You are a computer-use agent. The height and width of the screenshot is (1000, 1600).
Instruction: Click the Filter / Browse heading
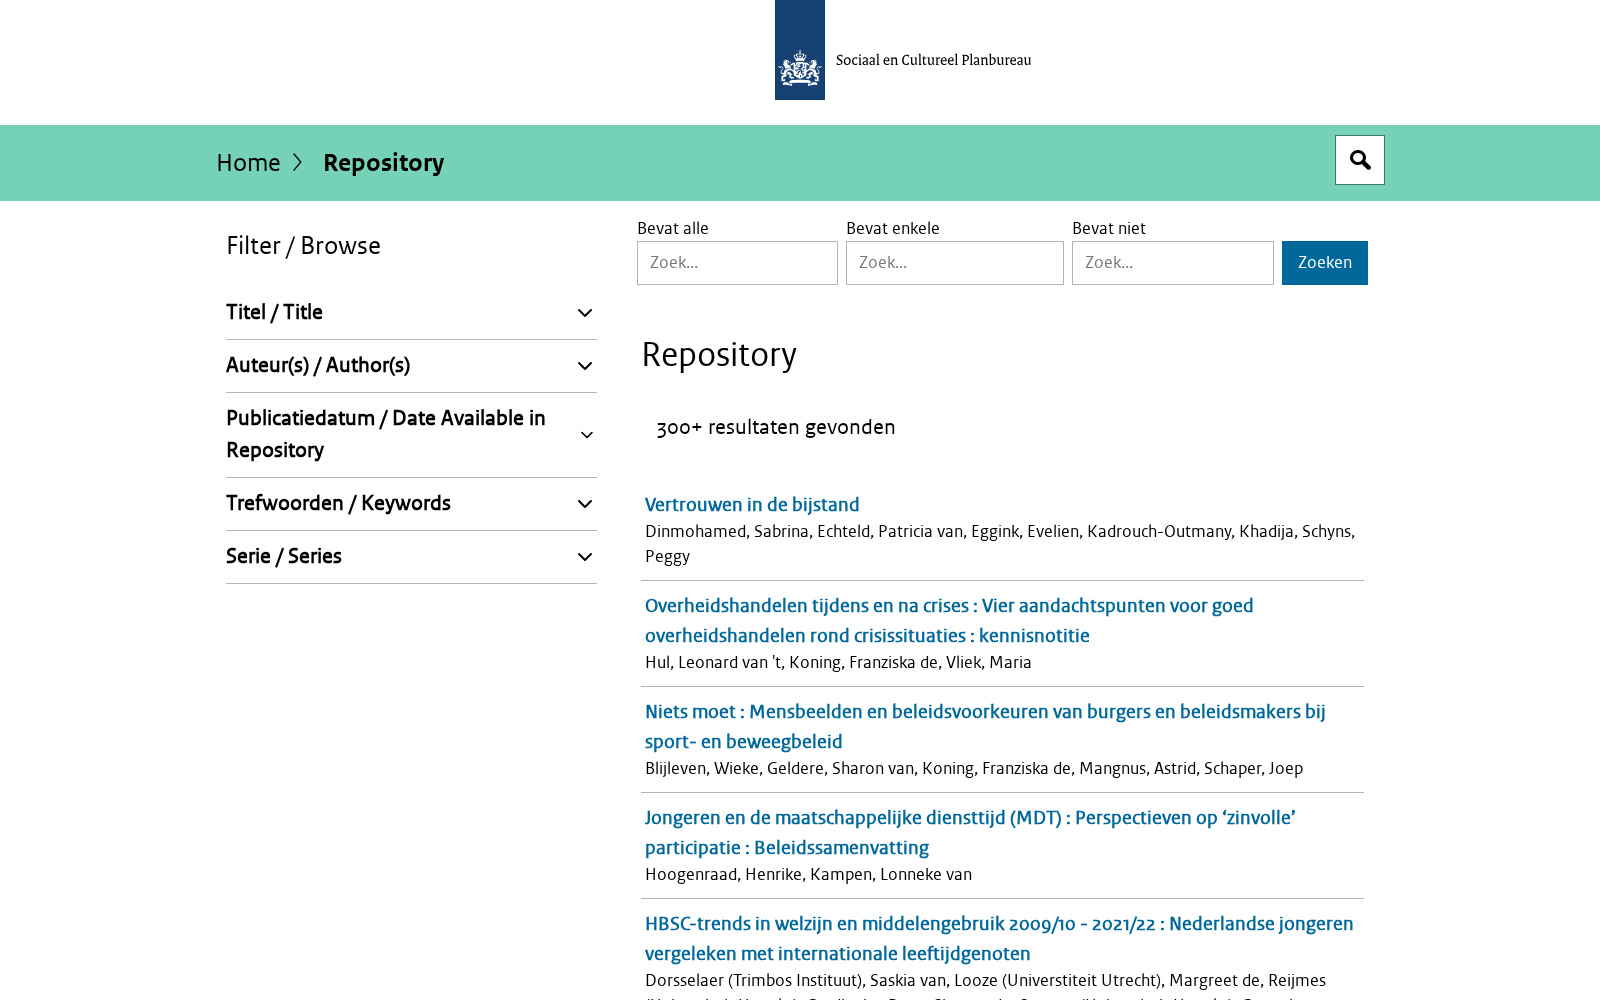(x=303, y=246)
